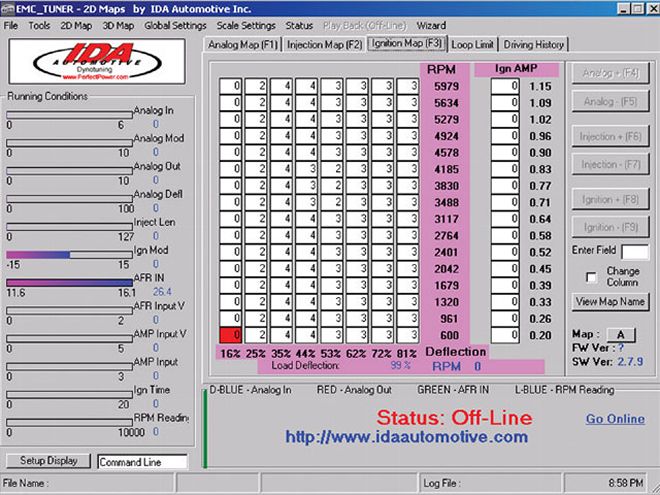Click the Ignition - (F9) button
Screen dimensions: 660x495
point(610,227)
